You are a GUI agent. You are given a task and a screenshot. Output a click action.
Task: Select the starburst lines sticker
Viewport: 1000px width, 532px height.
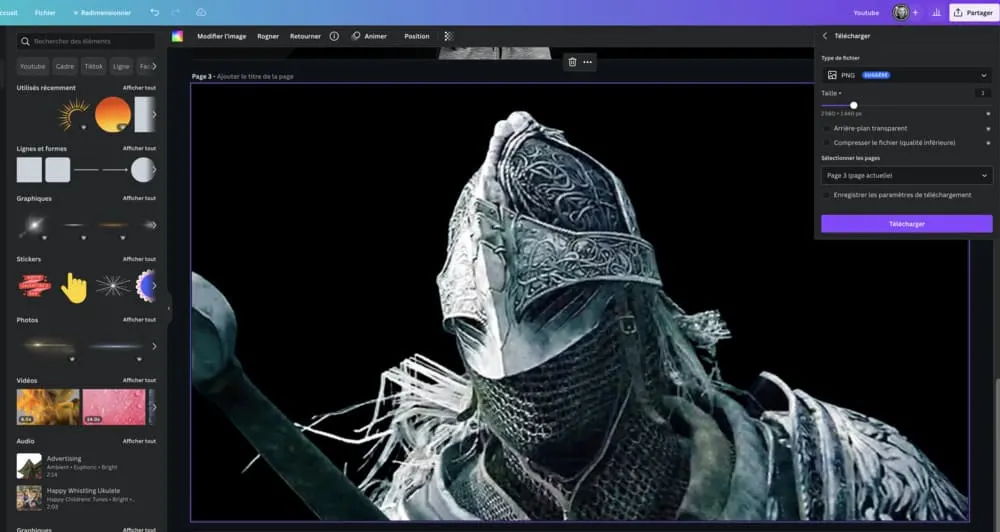click(x=113, y=286)
